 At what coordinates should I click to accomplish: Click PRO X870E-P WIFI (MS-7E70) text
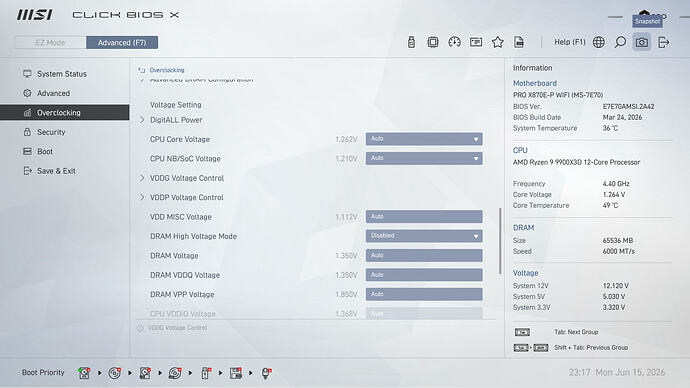point(558,95)
